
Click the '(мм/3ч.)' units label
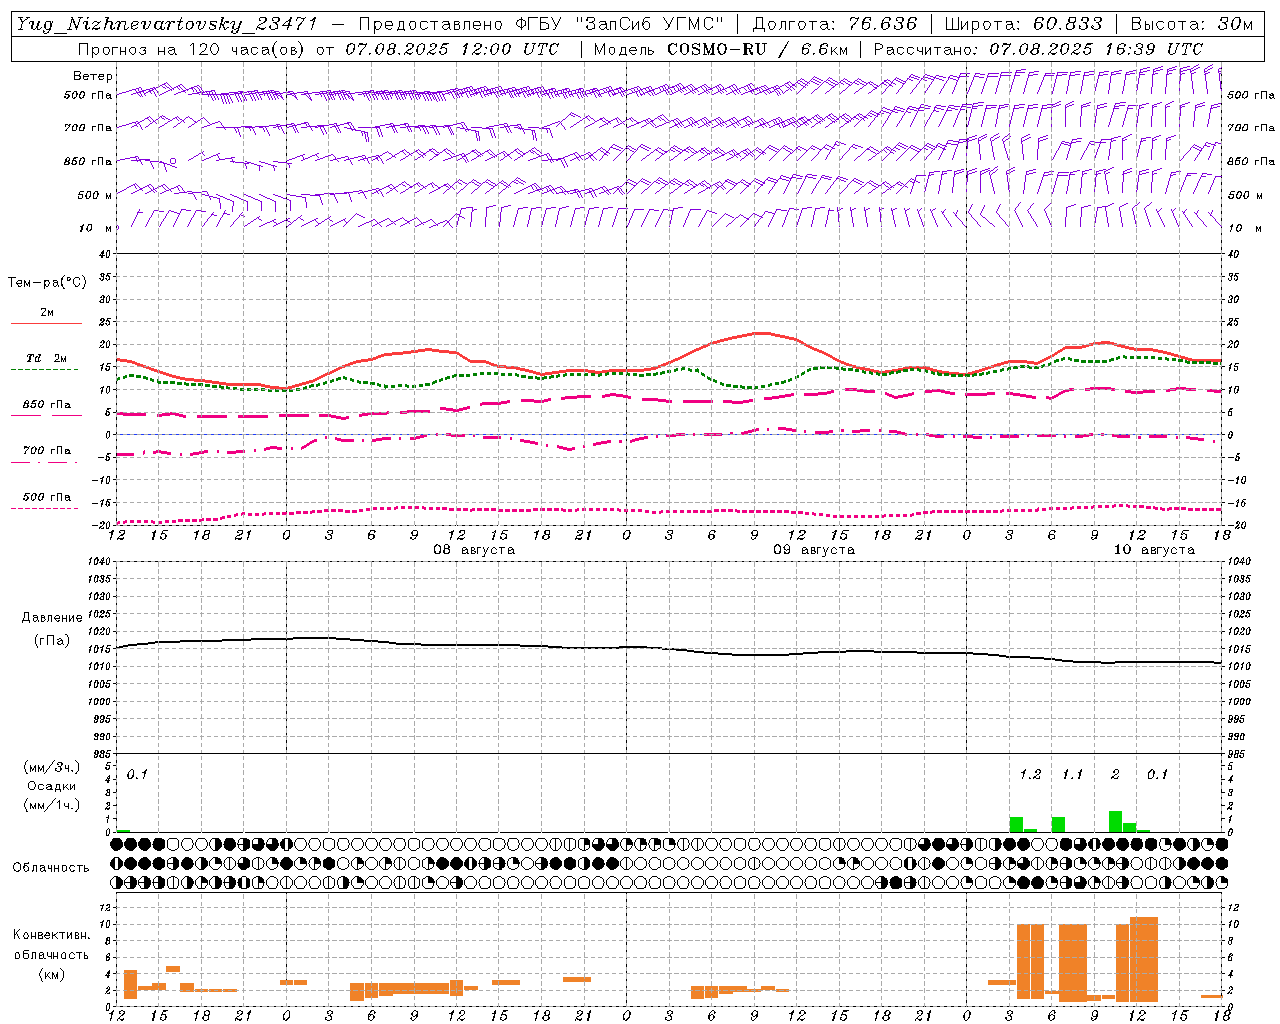[x=52, y=767]
